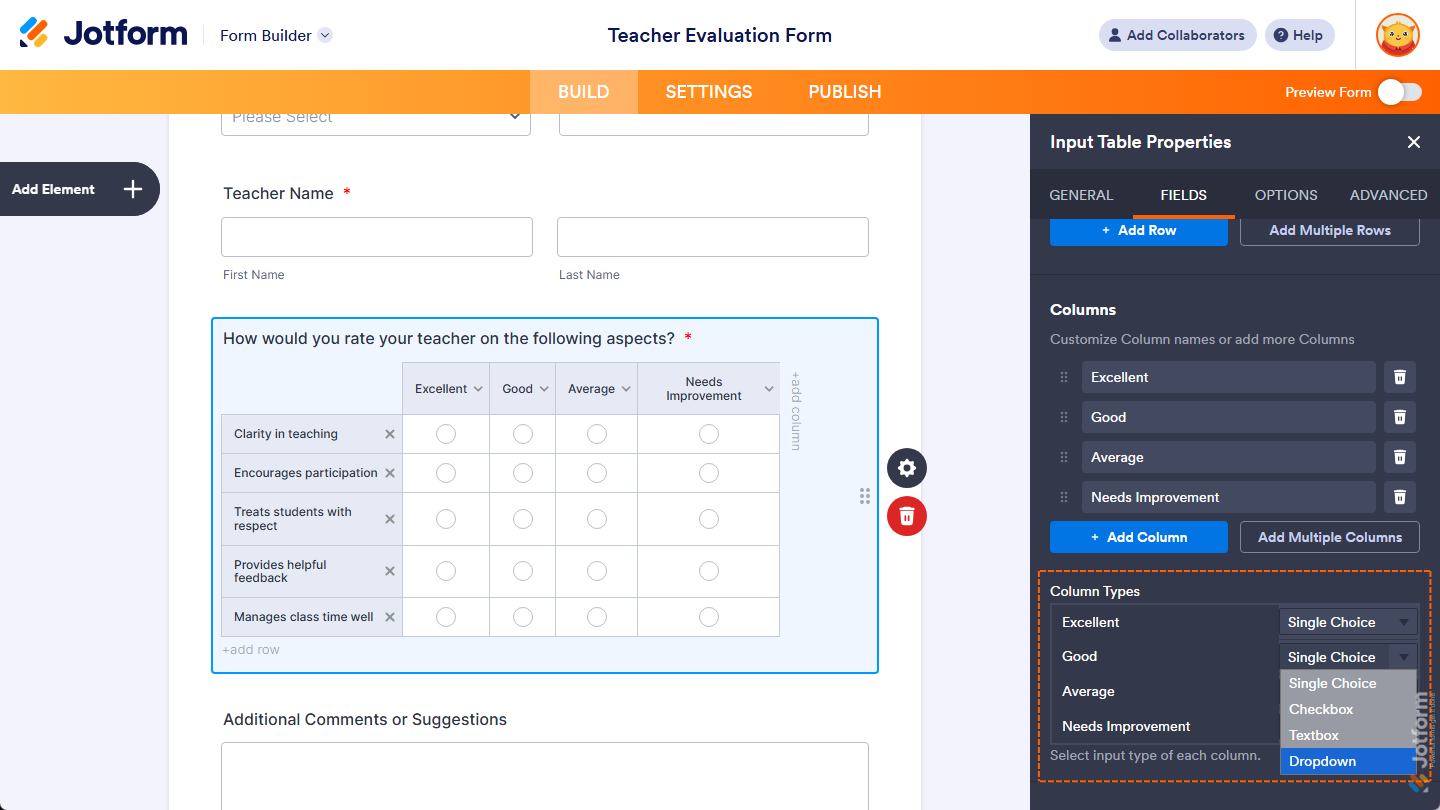
Task: Click the +add column link
Action: coord(796,411)
